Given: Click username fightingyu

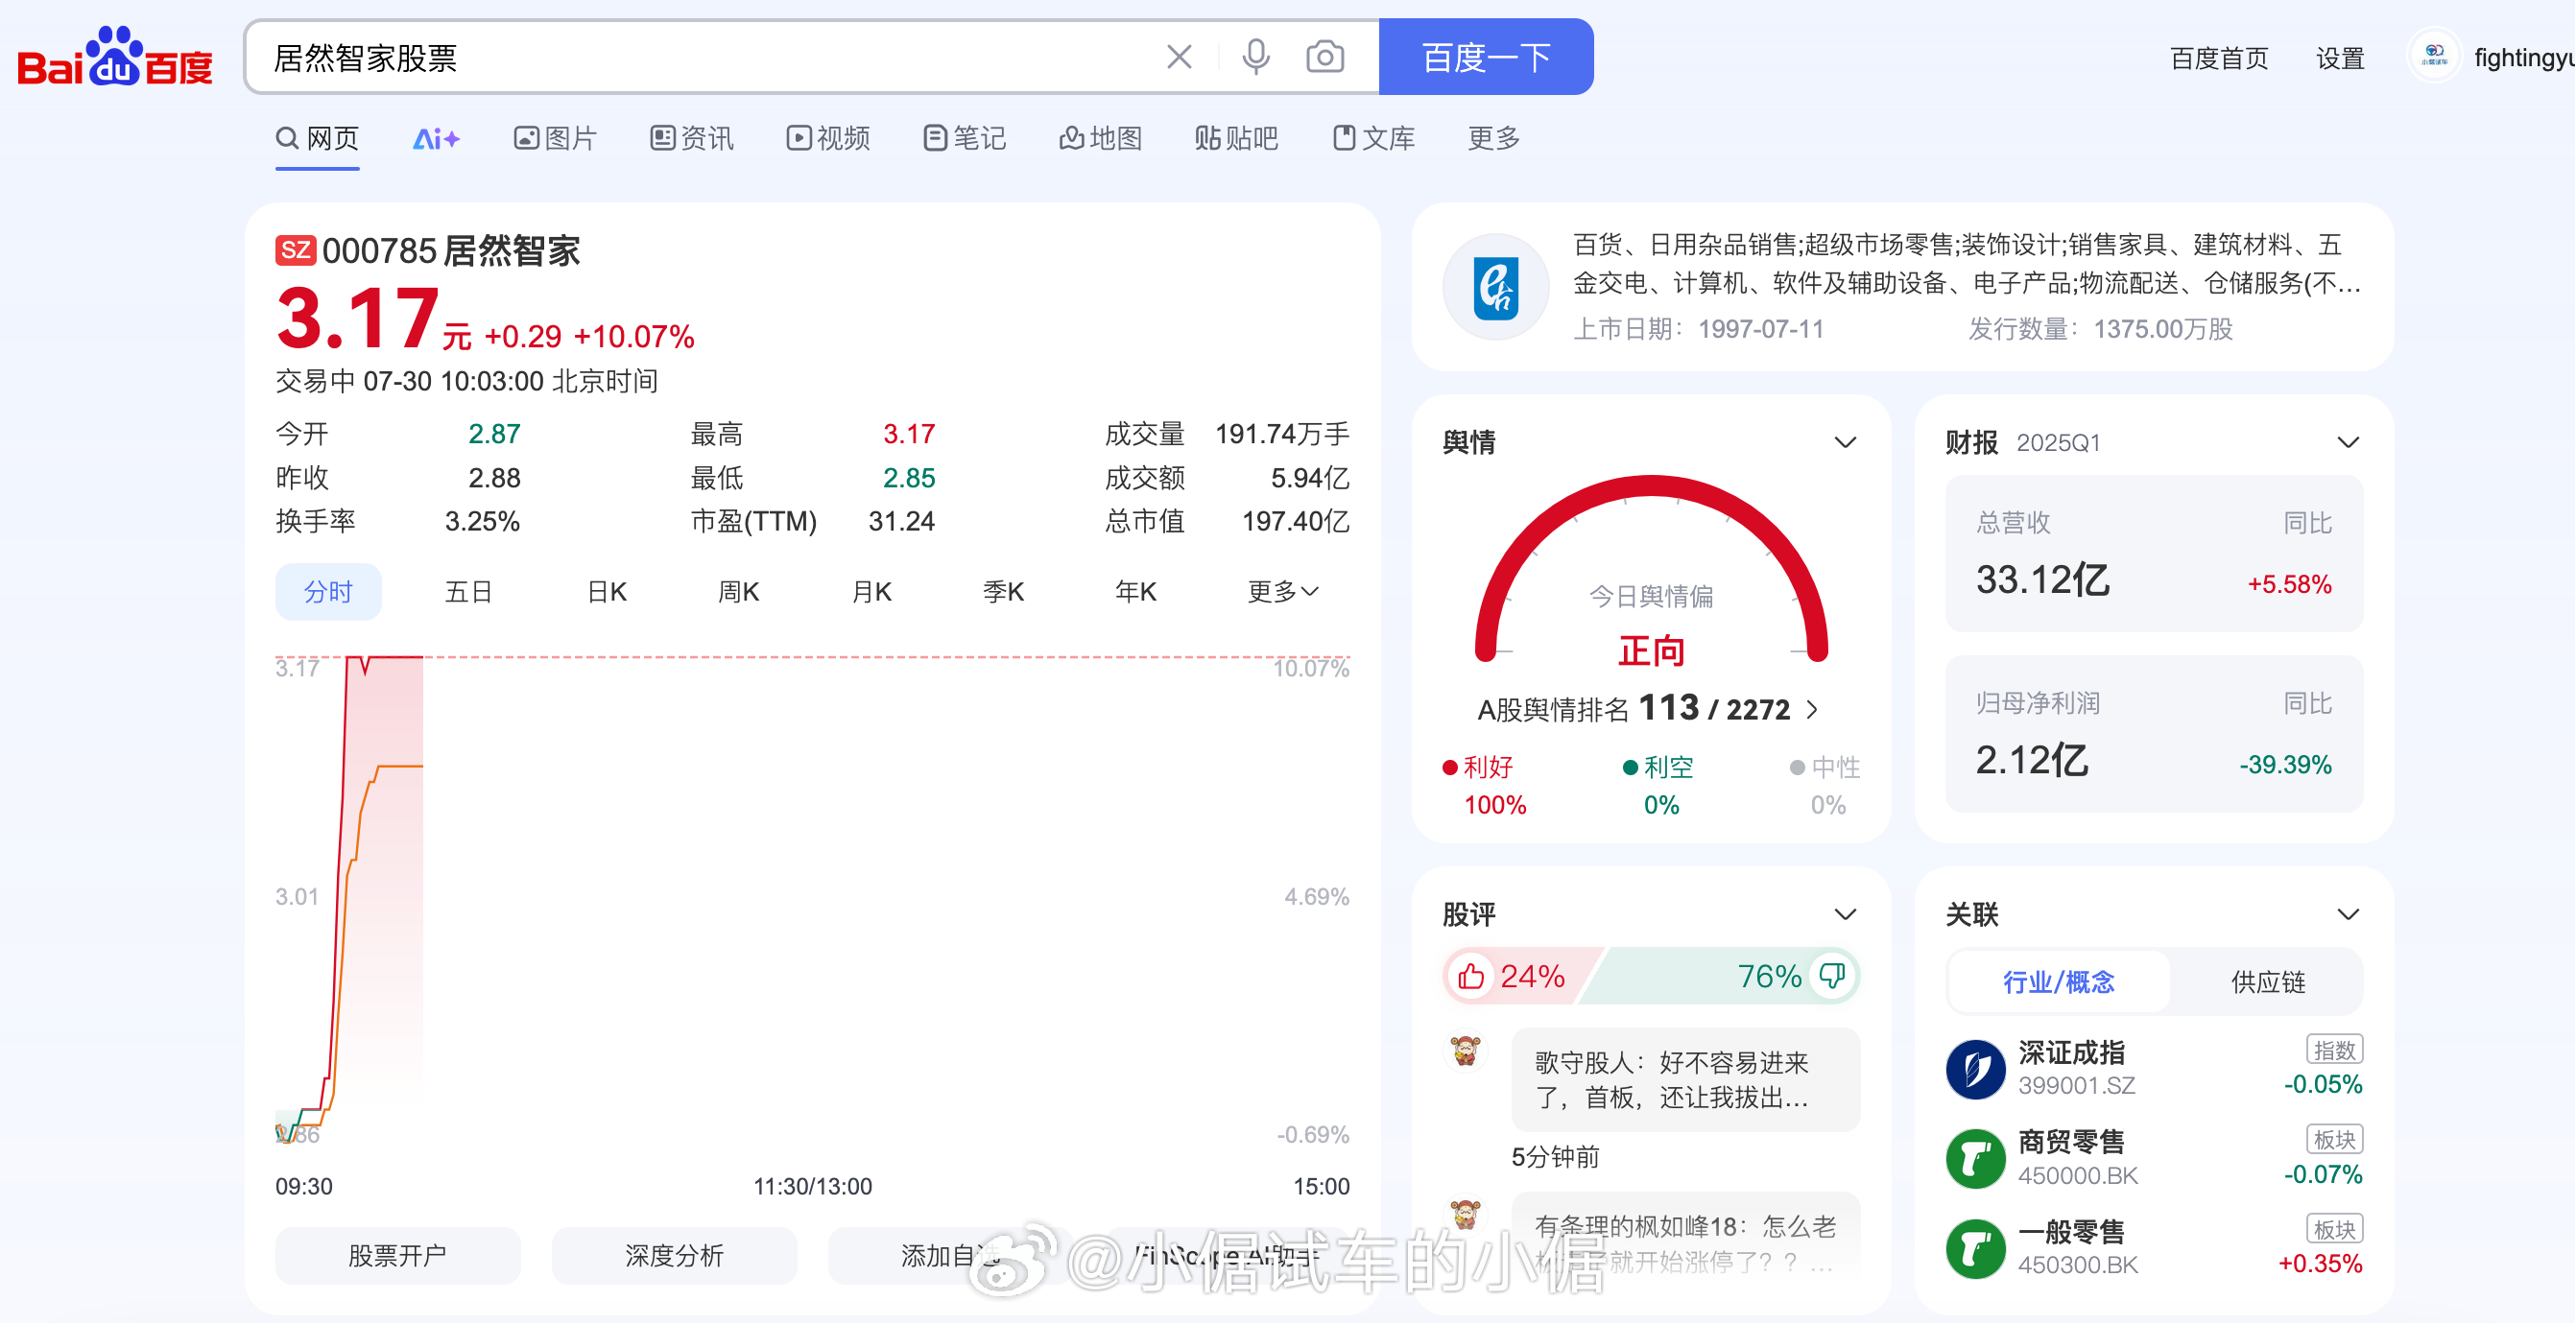Looking at the screenshot, I should pyautogui.click(x=2524, y=58).
